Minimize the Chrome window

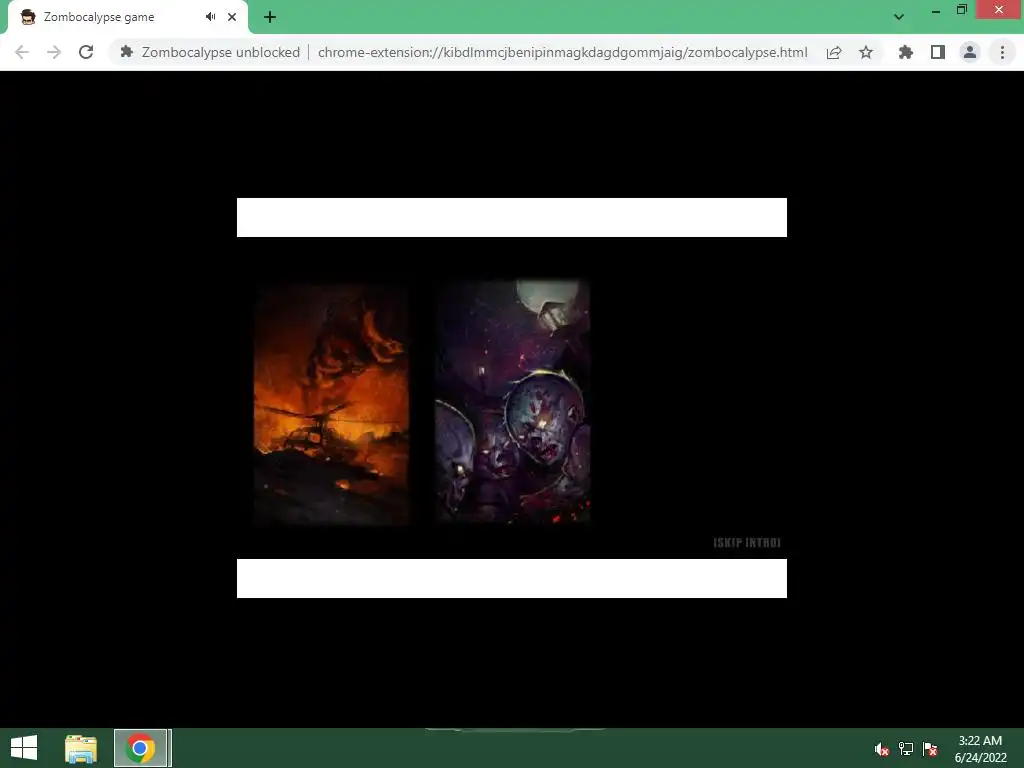(936, 10)
